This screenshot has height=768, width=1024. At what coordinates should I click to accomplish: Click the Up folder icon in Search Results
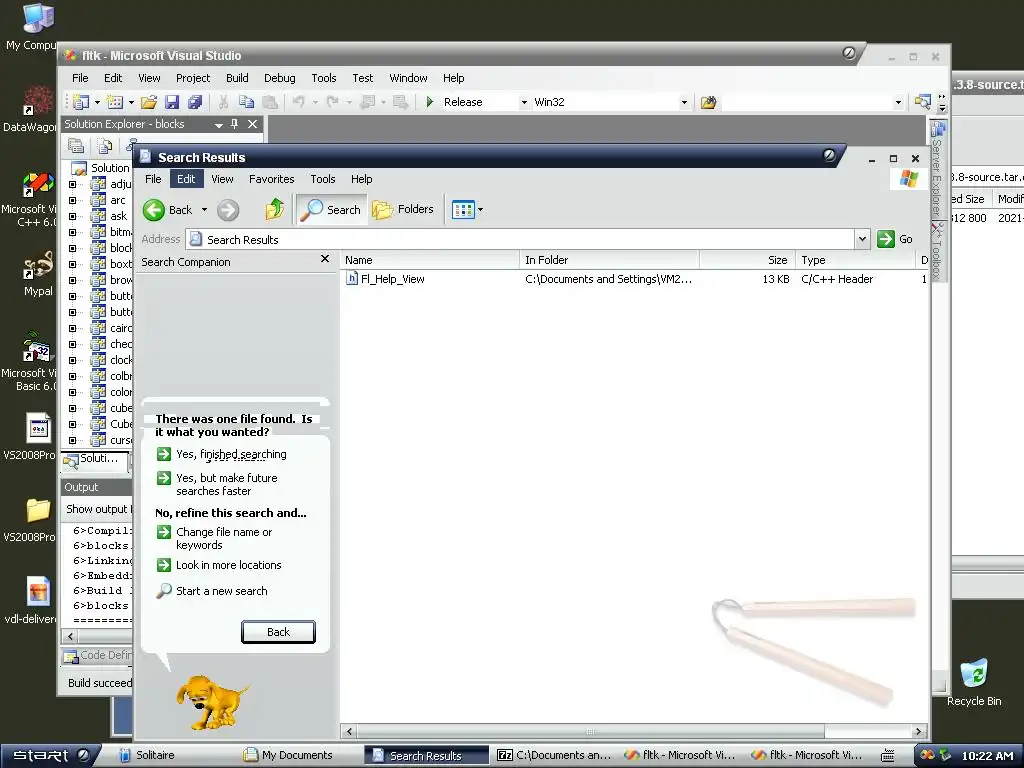(x=275, y=210)
